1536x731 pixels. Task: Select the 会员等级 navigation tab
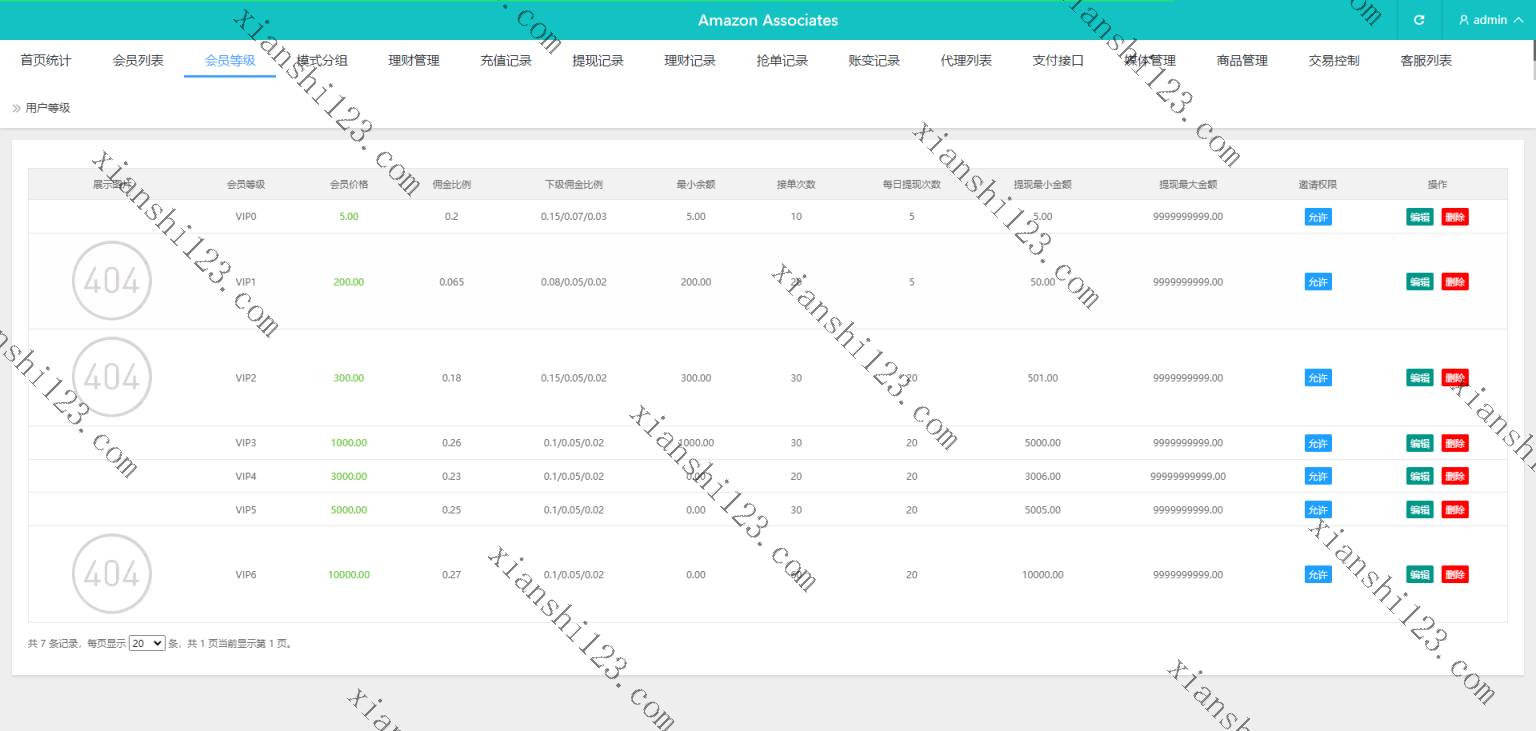click(x=230, y=61)
